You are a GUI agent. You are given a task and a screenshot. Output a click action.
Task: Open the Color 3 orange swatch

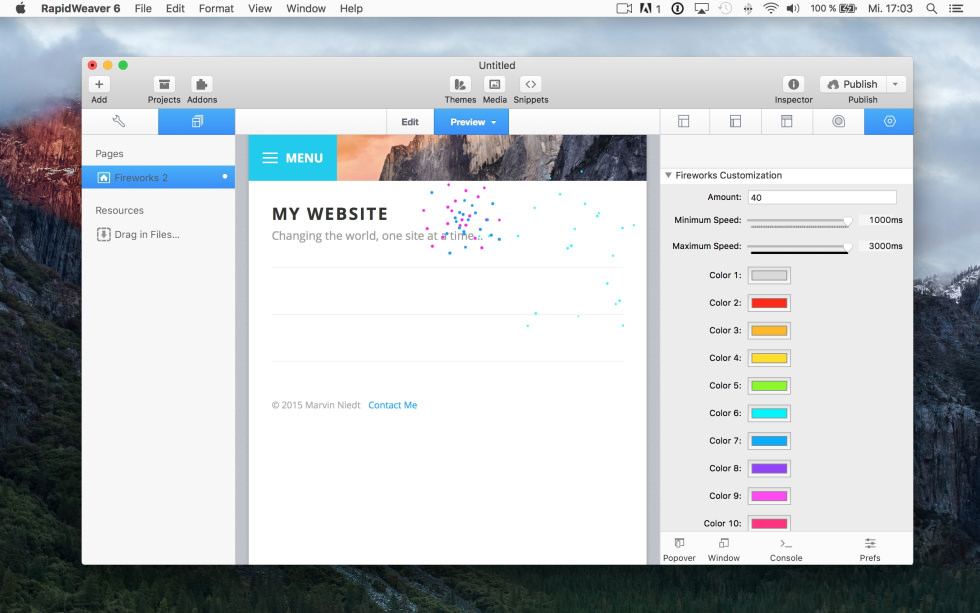pos(769,331)
